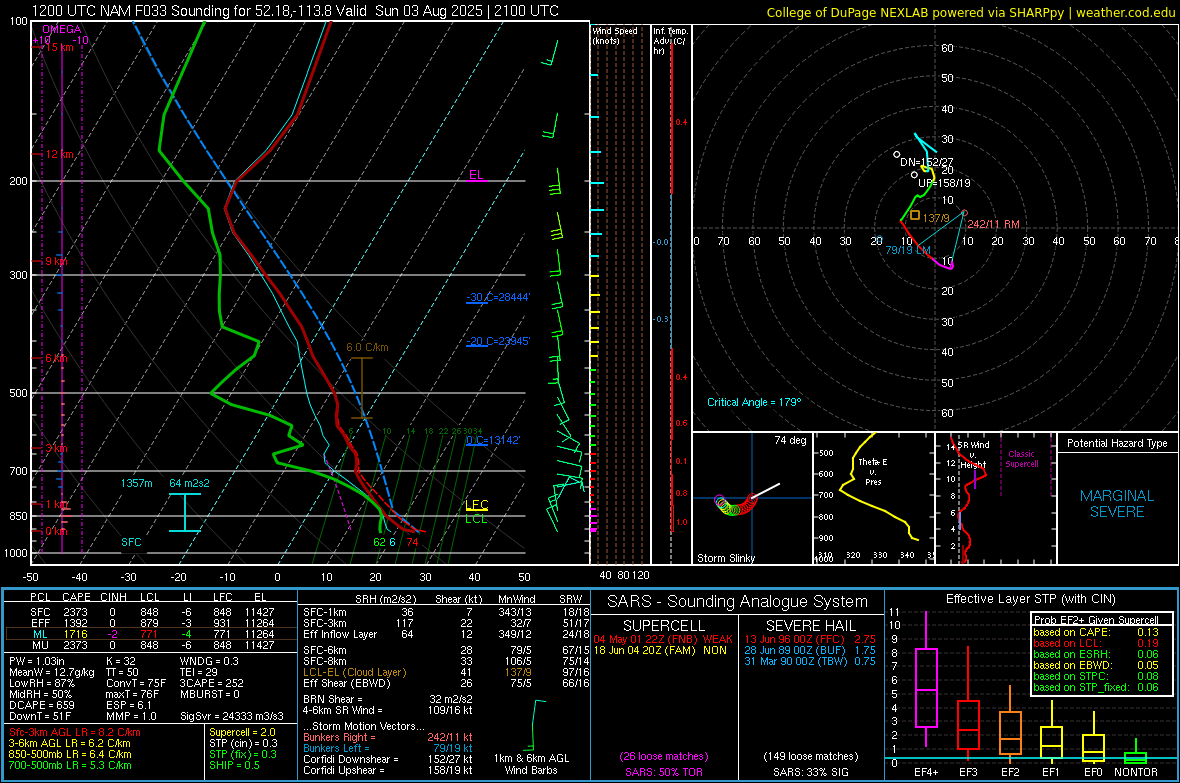Click the 700-500mb LR = 5.3 text
This screenshot has height=783, width=1180.
pos(70,765)
